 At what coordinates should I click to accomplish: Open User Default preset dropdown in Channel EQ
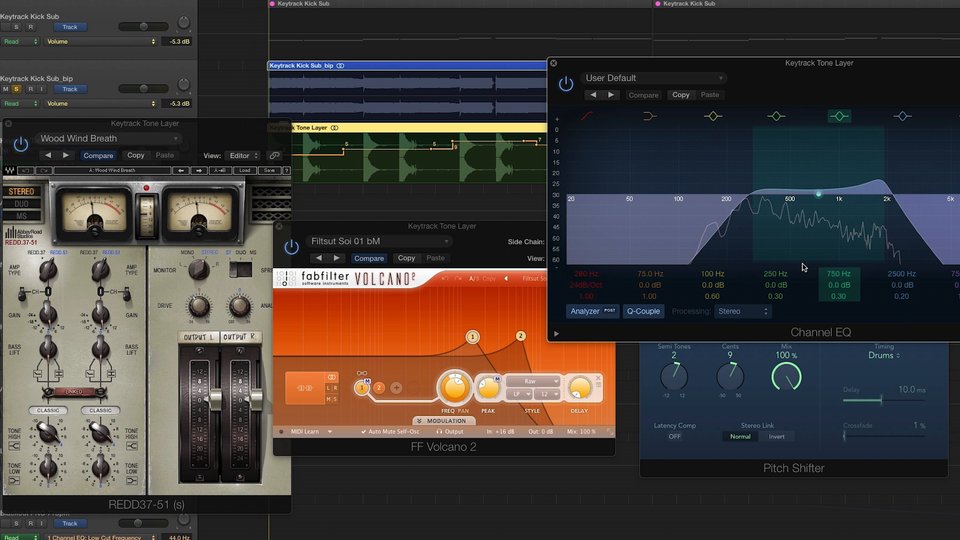coord(653,78)
